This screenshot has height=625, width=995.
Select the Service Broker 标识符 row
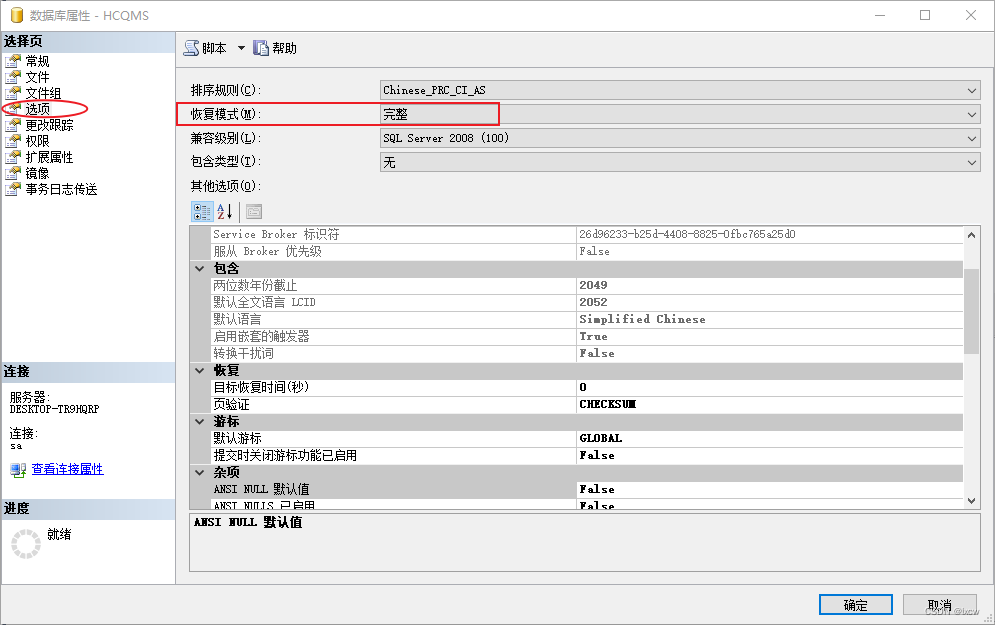pyautogui.click(x=587, y=234)
